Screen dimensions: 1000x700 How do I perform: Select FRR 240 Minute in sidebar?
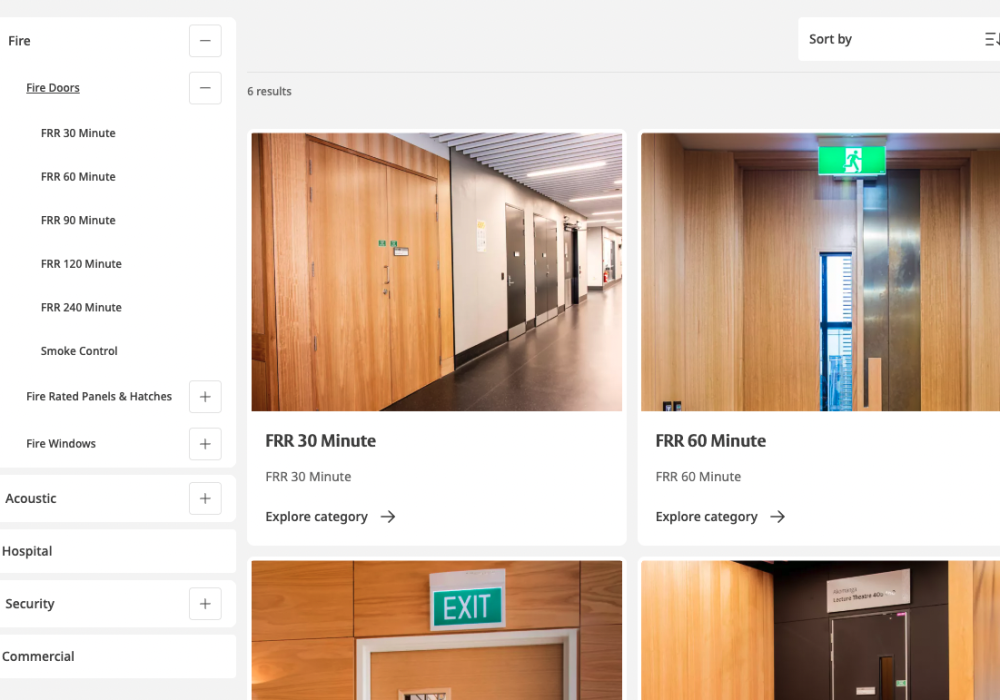coord(81,307)
